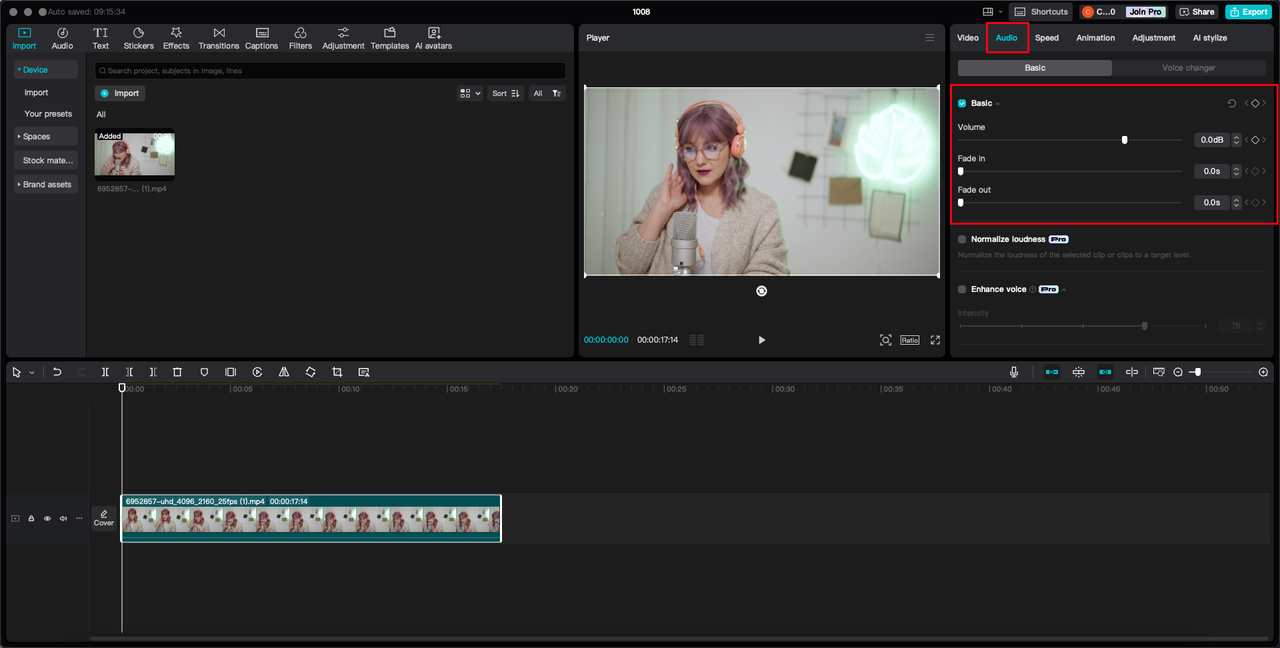Select the Crop tool in timeline toolbar
Screen dimensions: 1280x648
pyautogui.click(x=337, y=372)
